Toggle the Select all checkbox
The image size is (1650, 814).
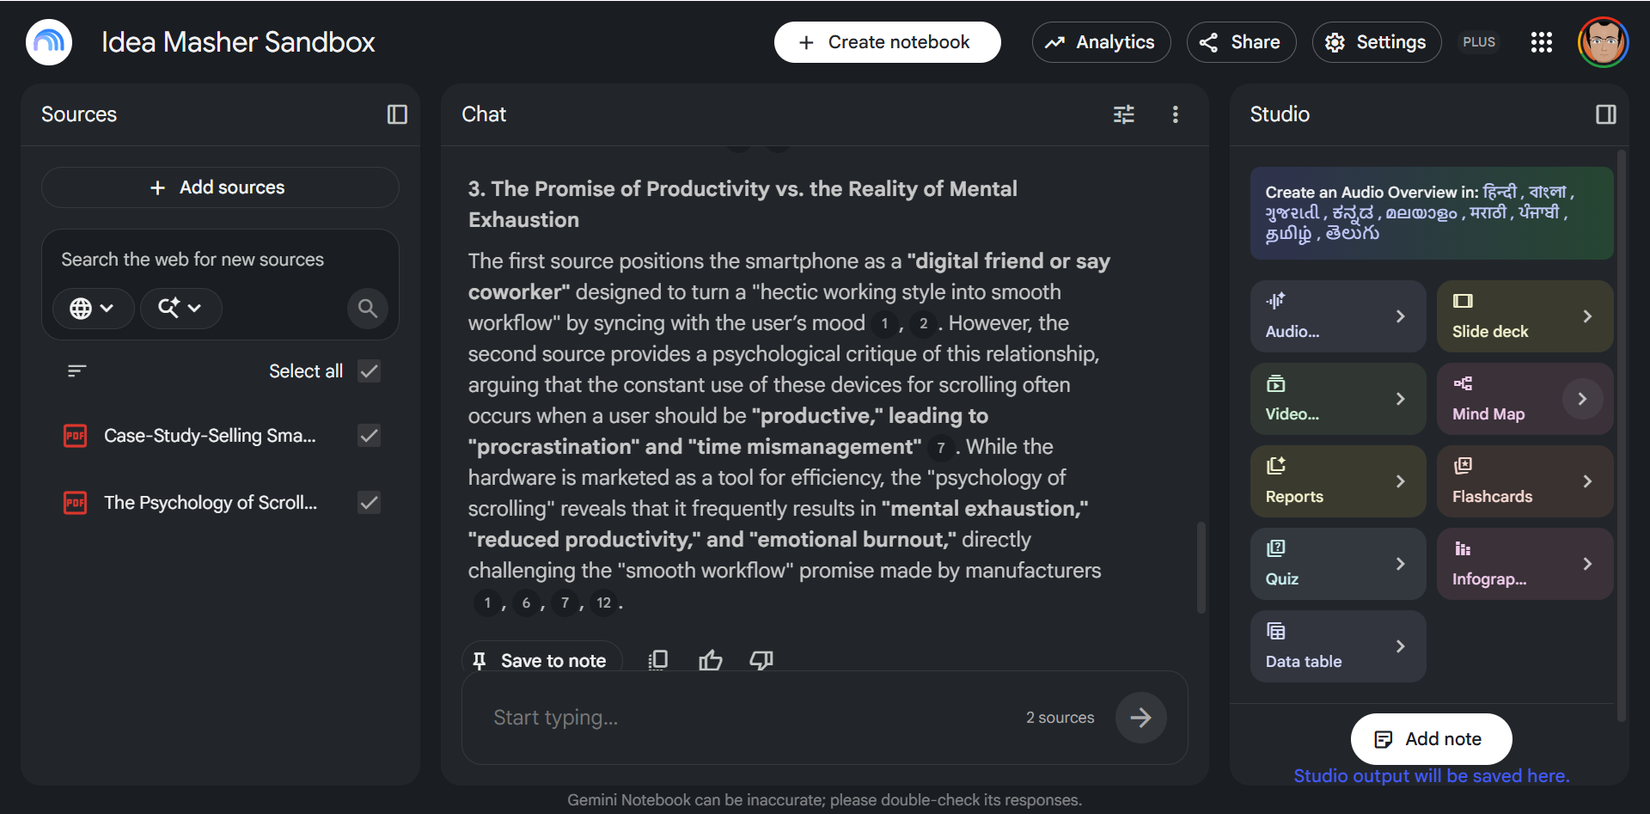pyautogui.click(x=369, y=371)
